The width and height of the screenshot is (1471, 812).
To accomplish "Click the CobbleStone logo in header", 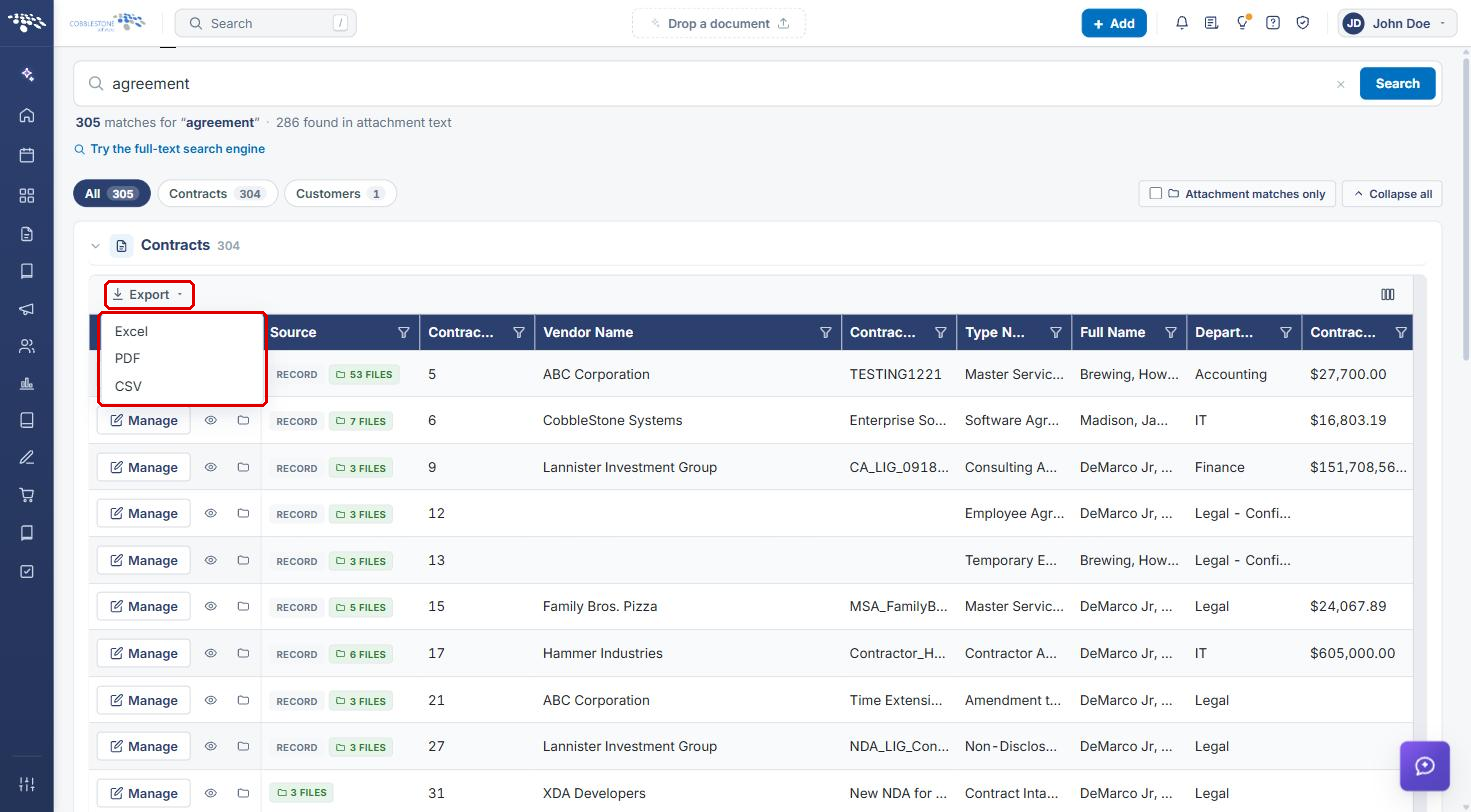I will pos(107,22).
